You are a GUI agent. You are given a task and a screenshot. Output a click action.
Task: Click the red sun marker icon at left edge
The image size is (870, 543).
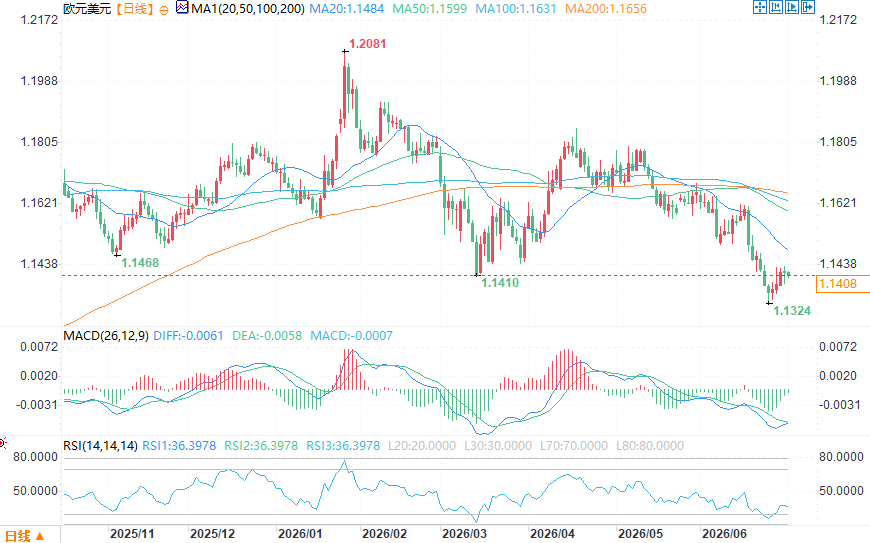[x=2, y=443]
